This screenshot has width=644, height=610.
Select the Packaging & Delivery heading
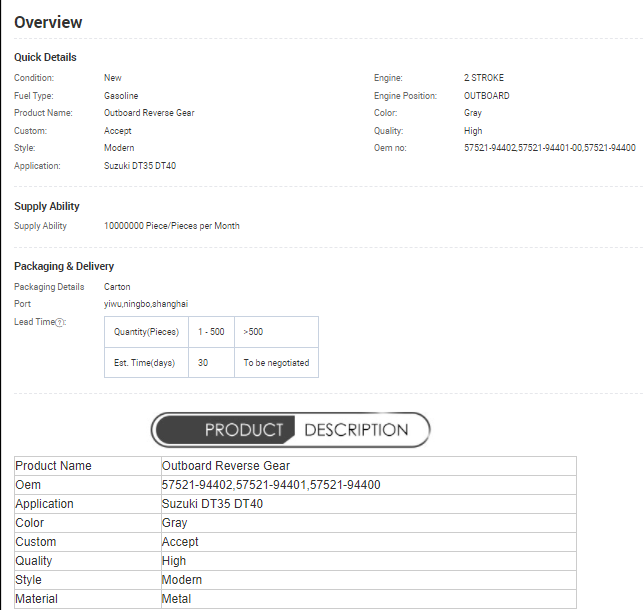[64, 266]
